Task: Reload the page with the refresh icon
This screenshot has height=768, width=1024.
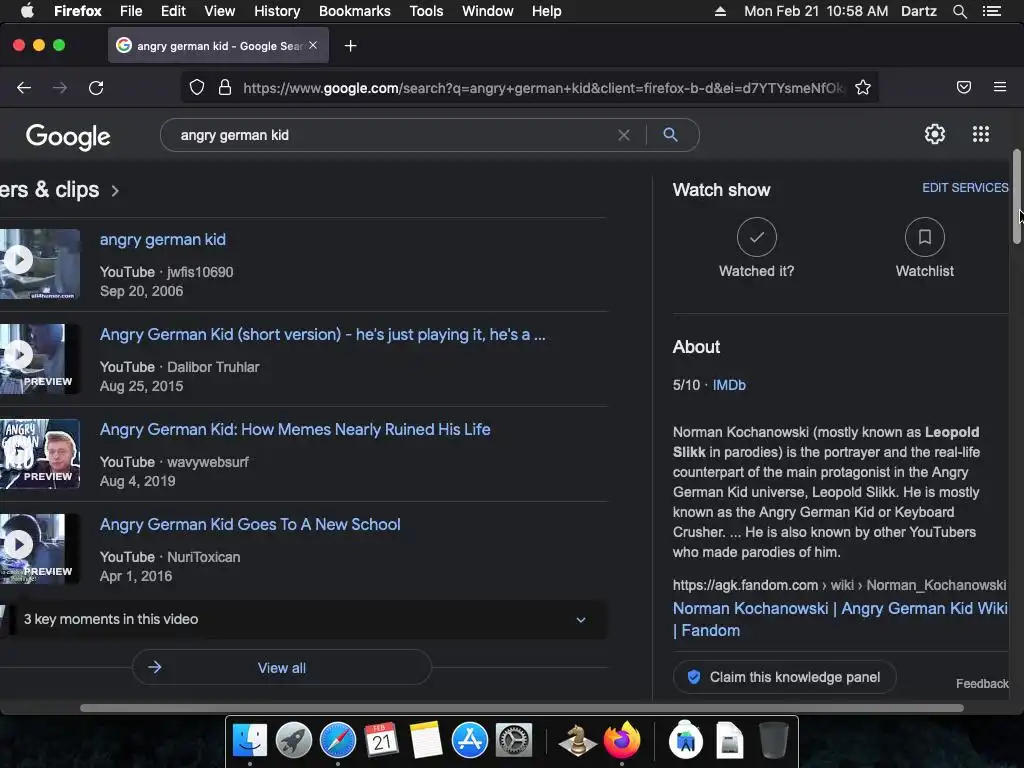Action: pyautogui.click(x=96, y=88)
